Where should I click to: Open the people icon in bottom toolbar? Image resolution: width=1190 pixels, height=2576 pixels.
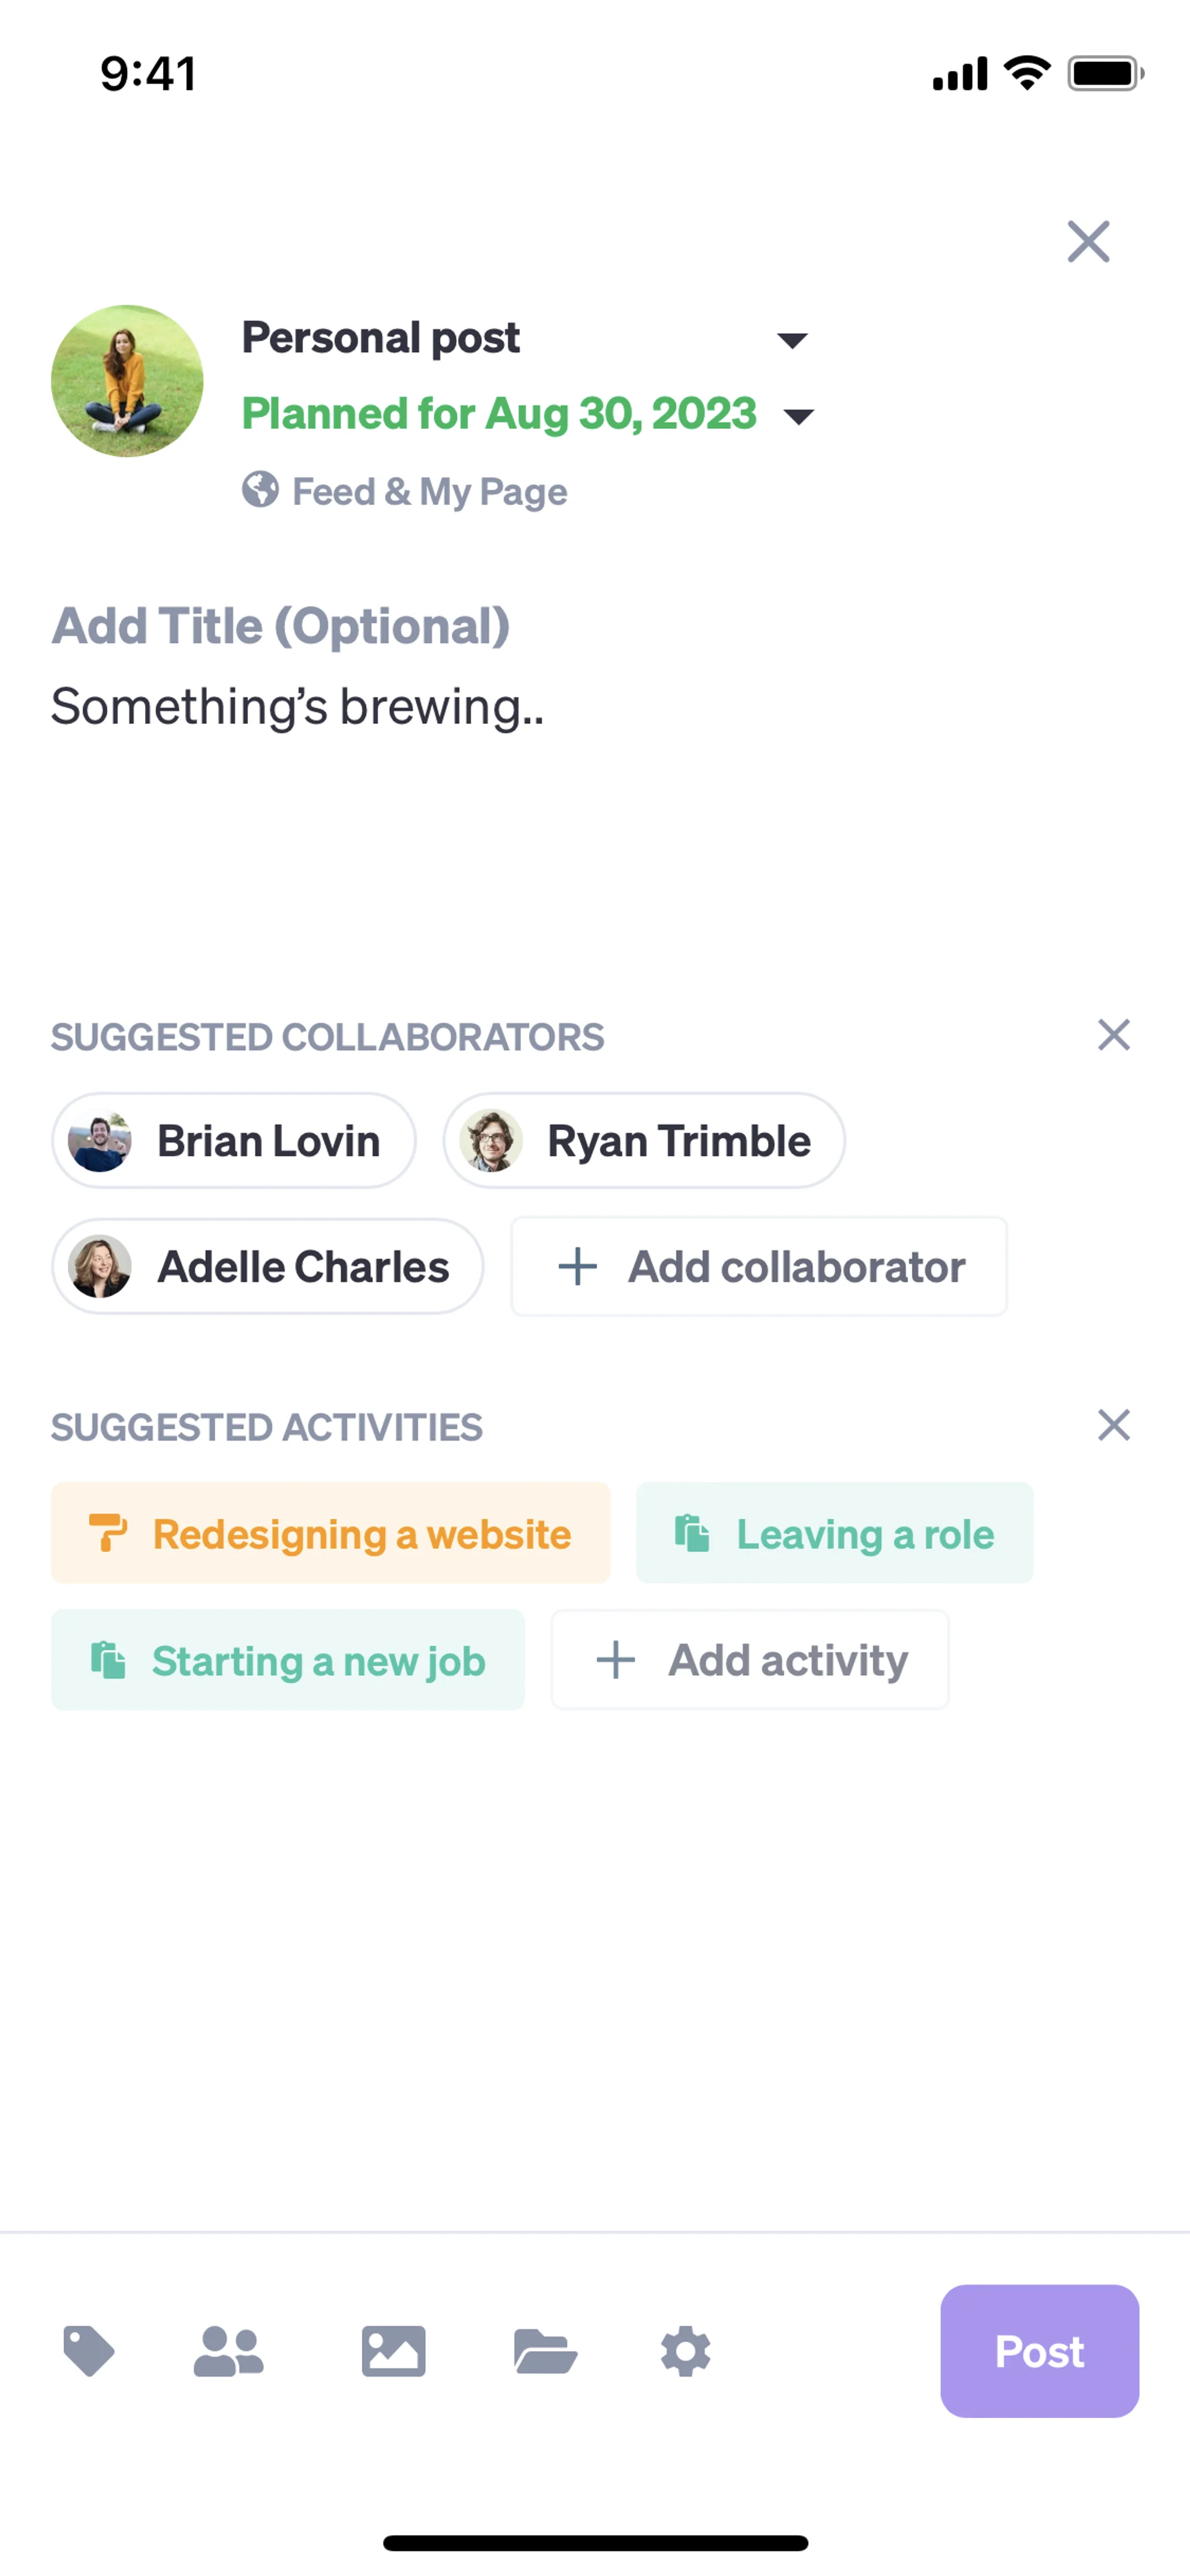pyautogui.click(x=228, y=2350)
